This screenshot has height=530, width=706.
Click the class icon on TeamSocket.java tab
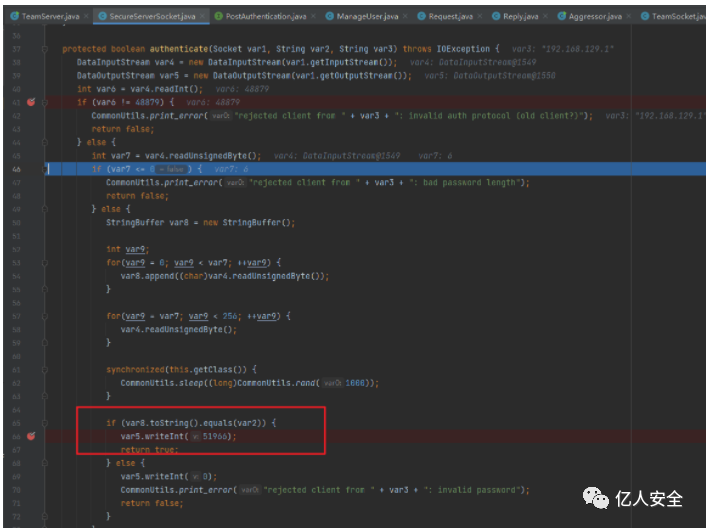pos(645,16)
